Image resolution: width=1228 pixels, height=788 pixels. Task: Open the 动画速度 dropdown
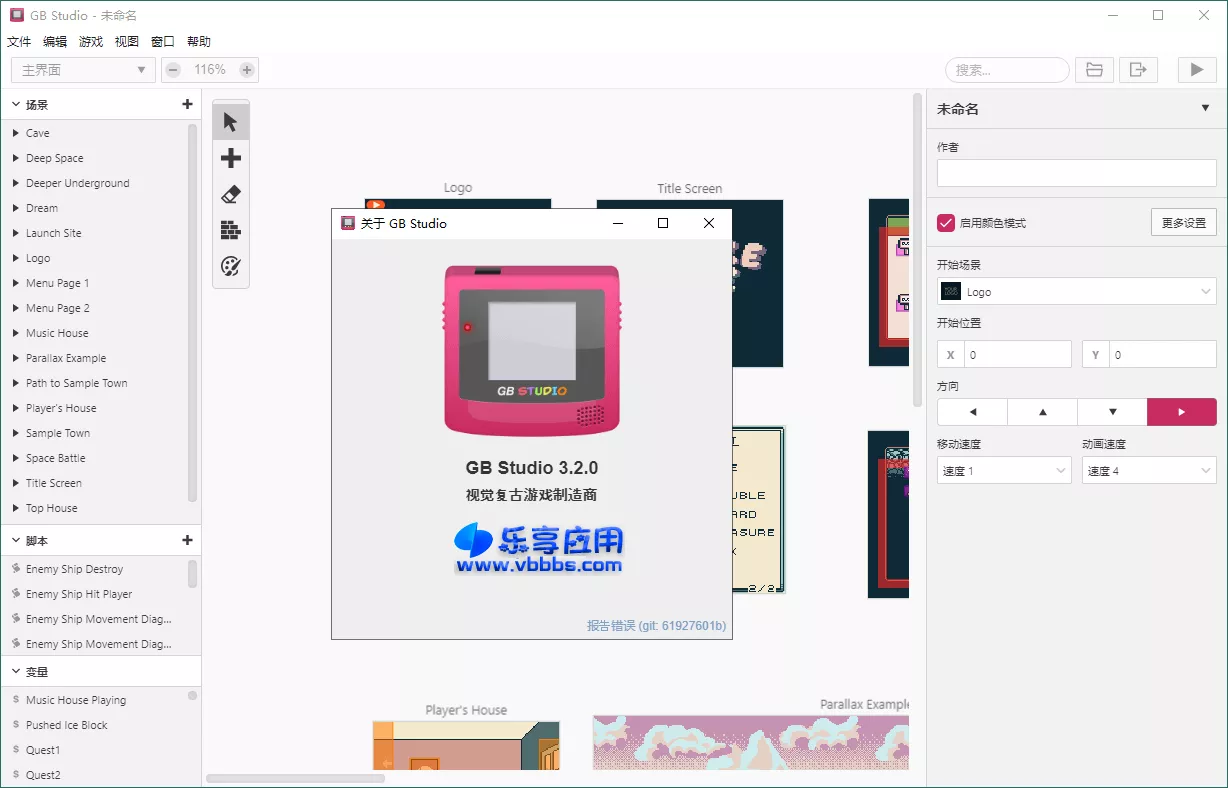click(x=1149, y=470)
